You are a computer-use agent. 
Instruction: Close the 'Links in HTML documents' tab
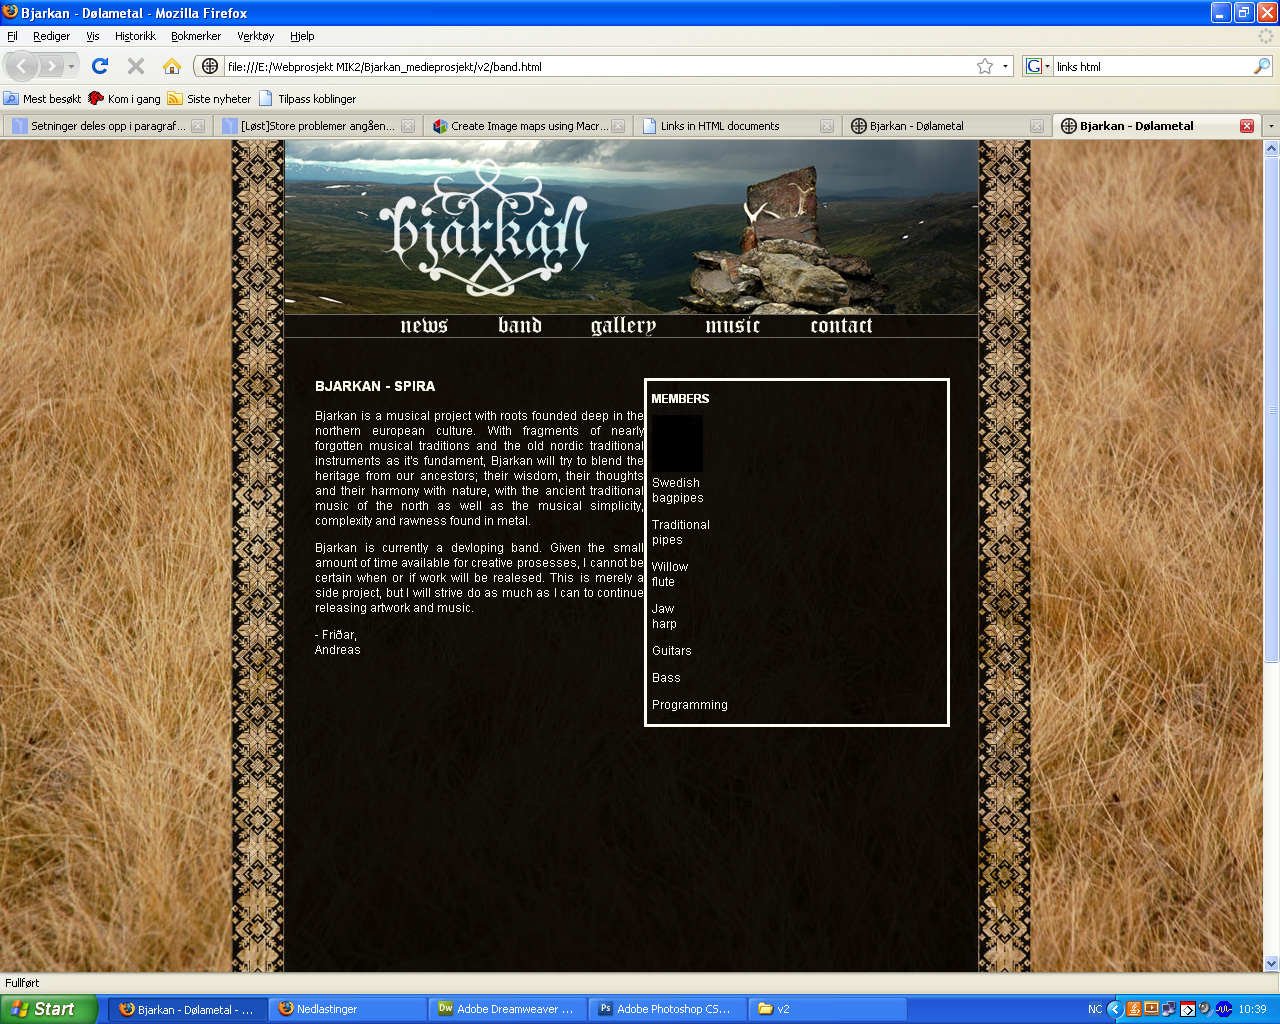(827, 126)
